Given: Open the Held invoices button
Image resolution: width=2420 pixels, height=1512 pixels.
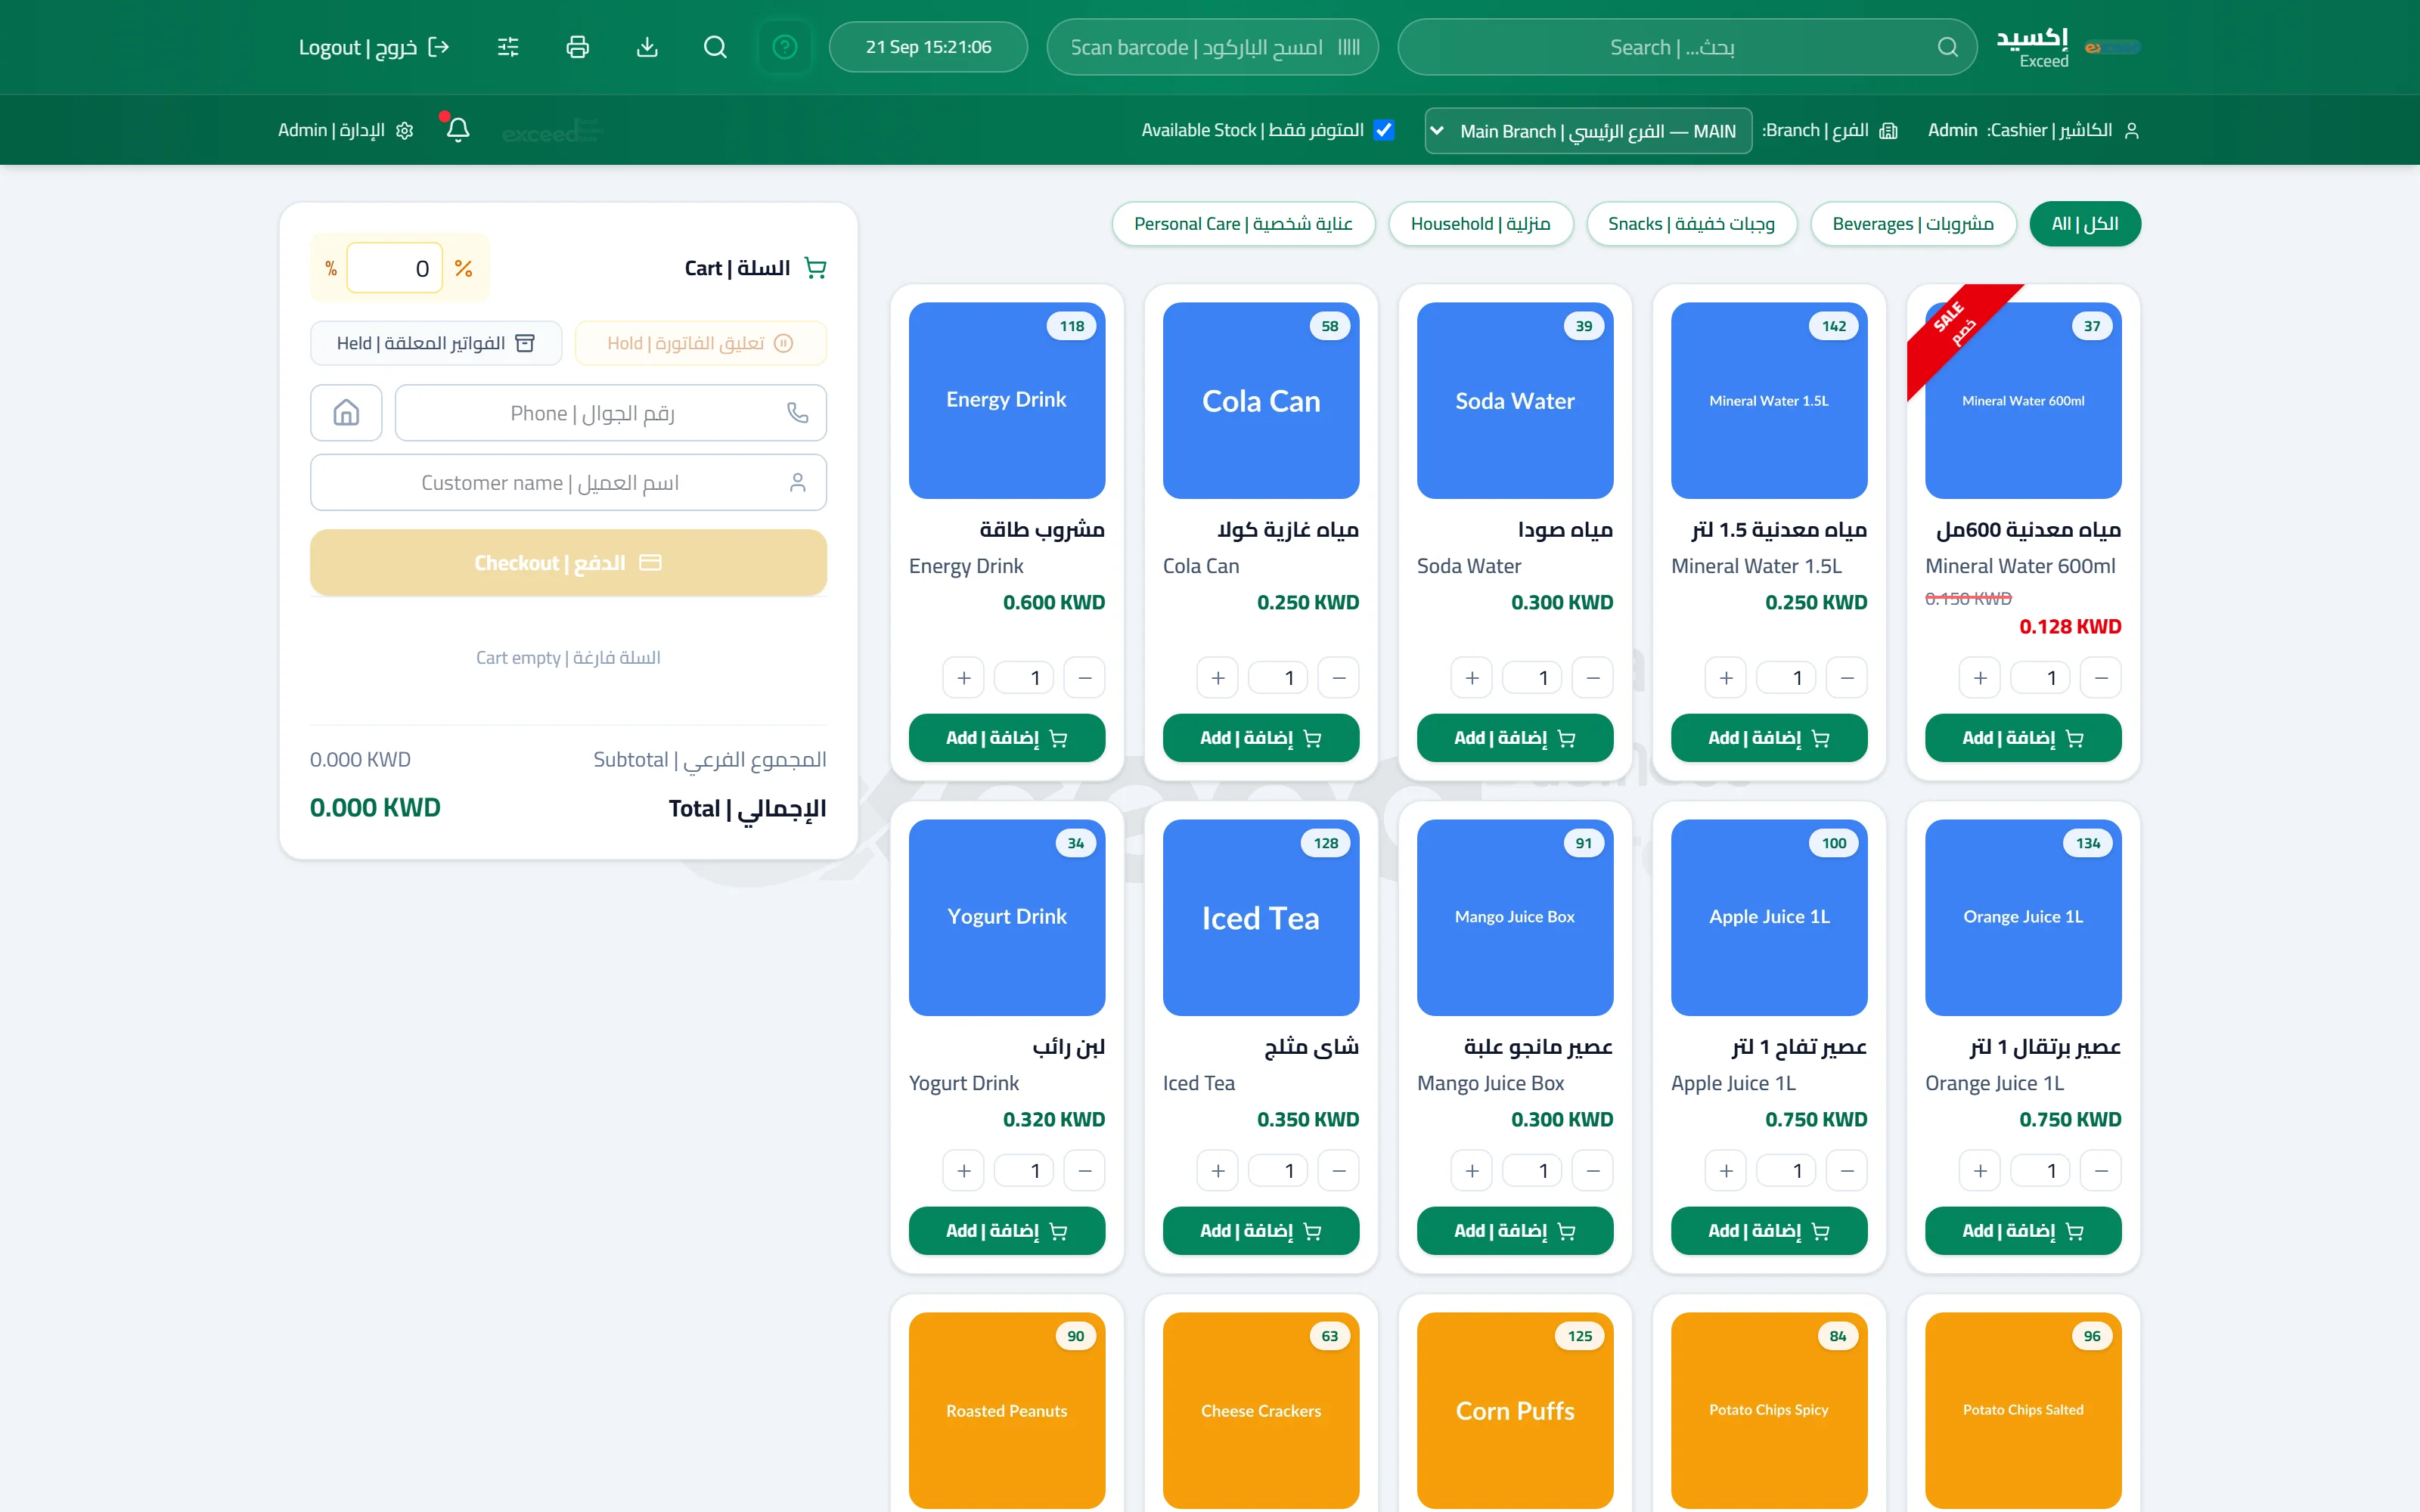Looking at the screenshot, I should click(x=436, y=343).
